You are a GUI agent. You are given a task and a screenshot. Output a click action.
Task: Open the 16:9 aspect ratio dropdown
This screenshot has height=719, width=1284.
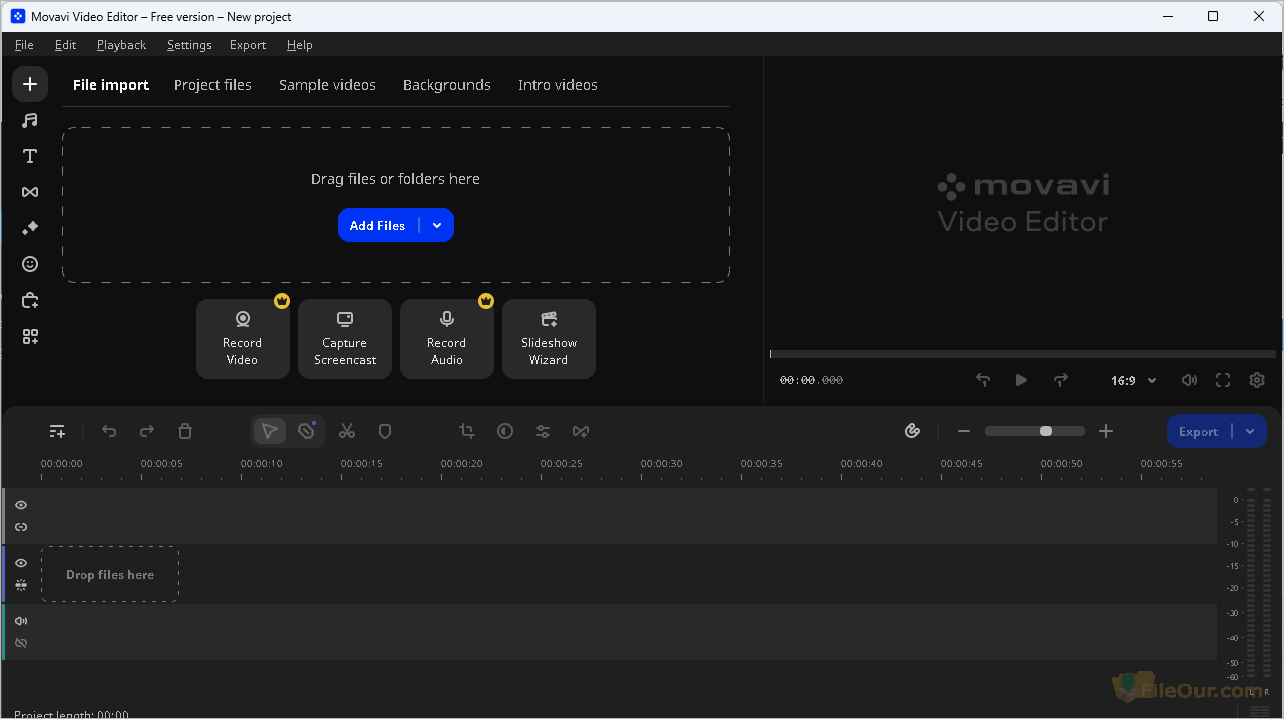point(1133,380)
